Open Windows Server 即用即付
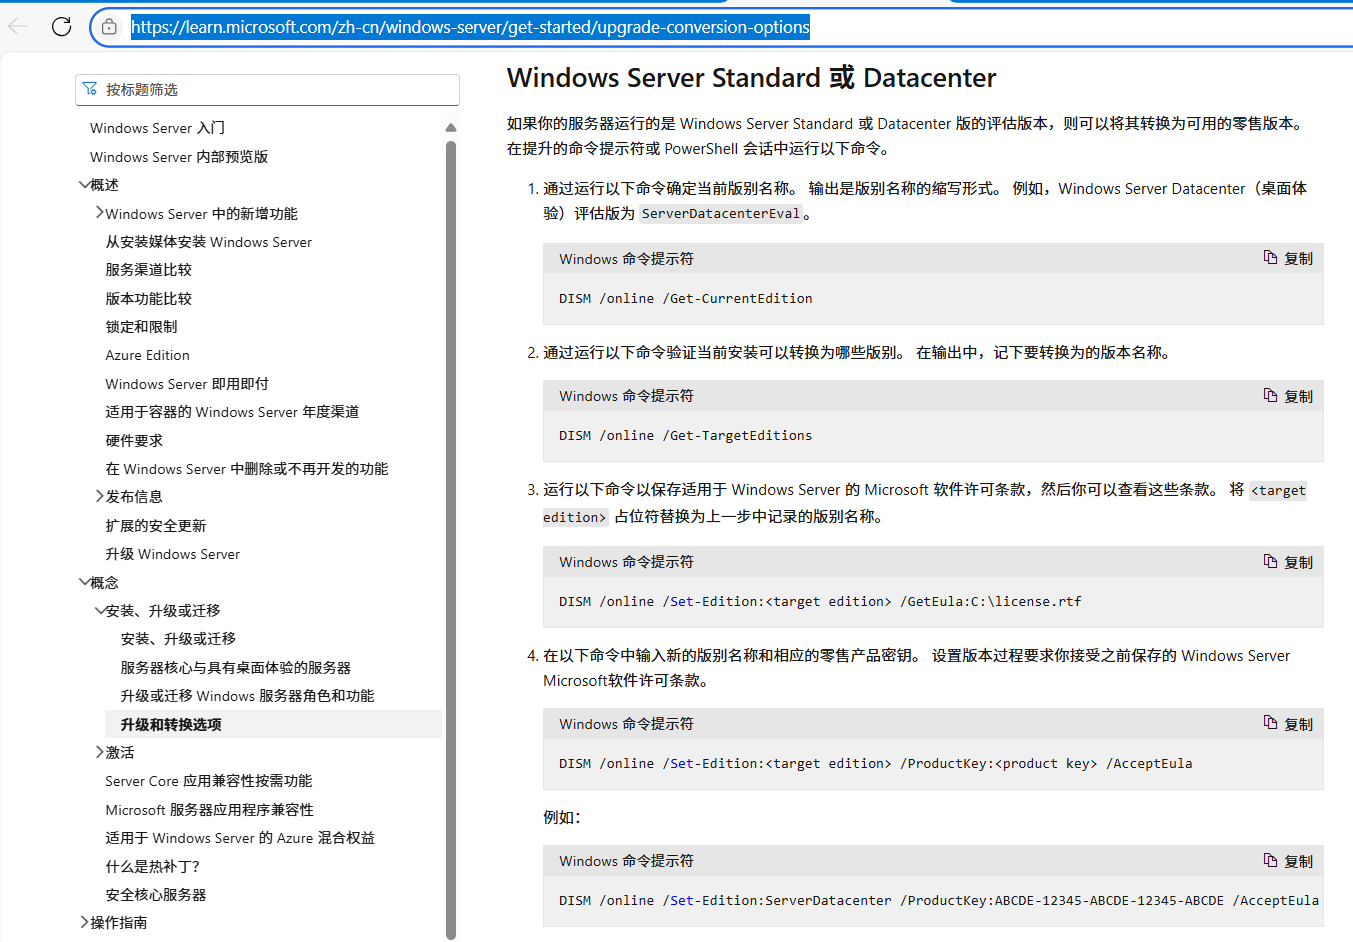The image size is (1353, 942). [x=187, y=384]
